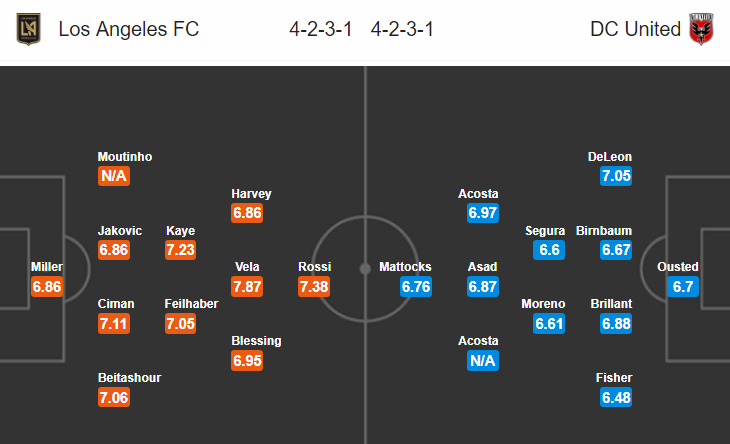
Task: Select Beitashour's 7.06 rating badge
Action: tap(114, 397)
